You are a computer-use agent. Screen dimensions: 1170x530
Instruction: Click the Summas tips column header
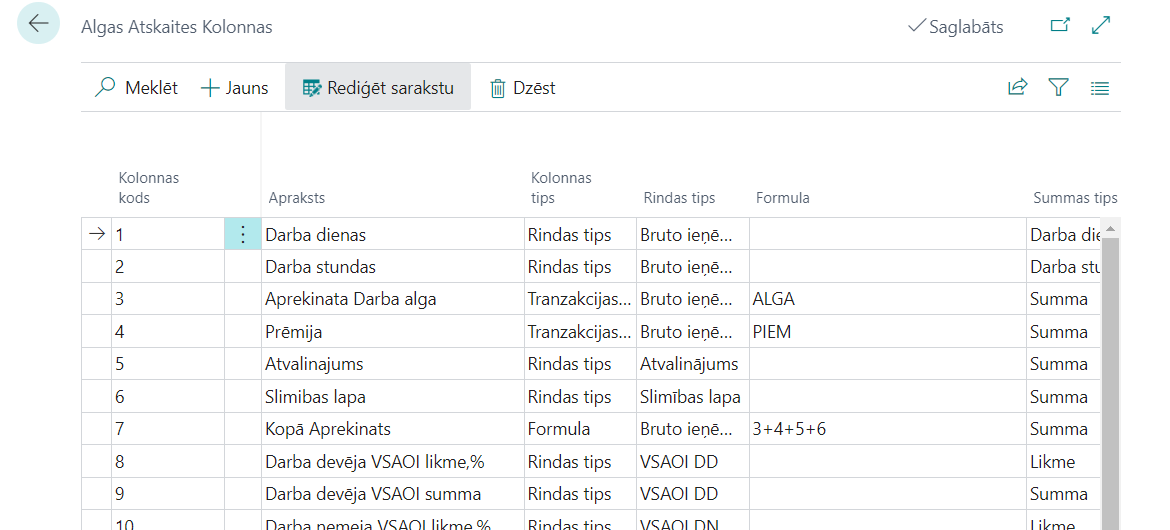(x=1074, y=198)
